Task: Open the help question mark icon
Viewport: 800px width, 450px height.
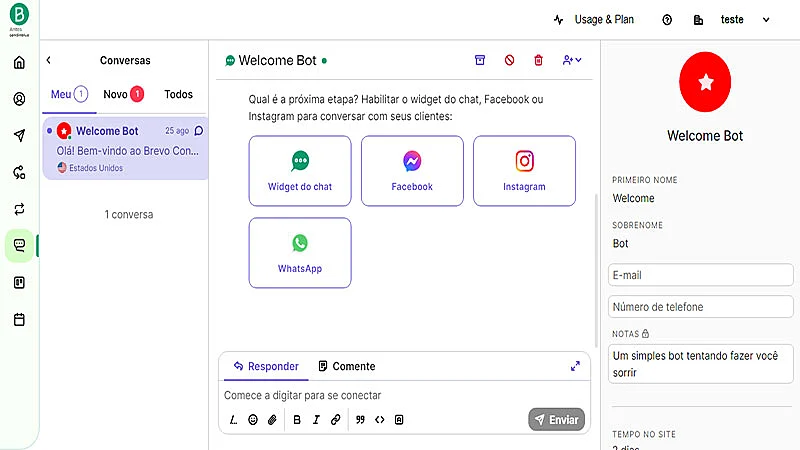Action: (667, 20)
